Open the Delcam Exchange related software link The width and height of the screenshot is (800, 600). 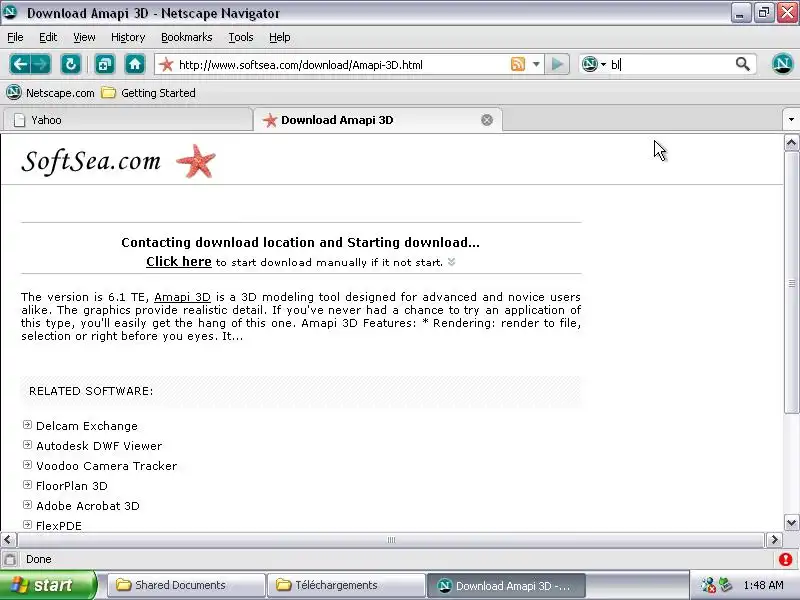[x=87, y=426]
